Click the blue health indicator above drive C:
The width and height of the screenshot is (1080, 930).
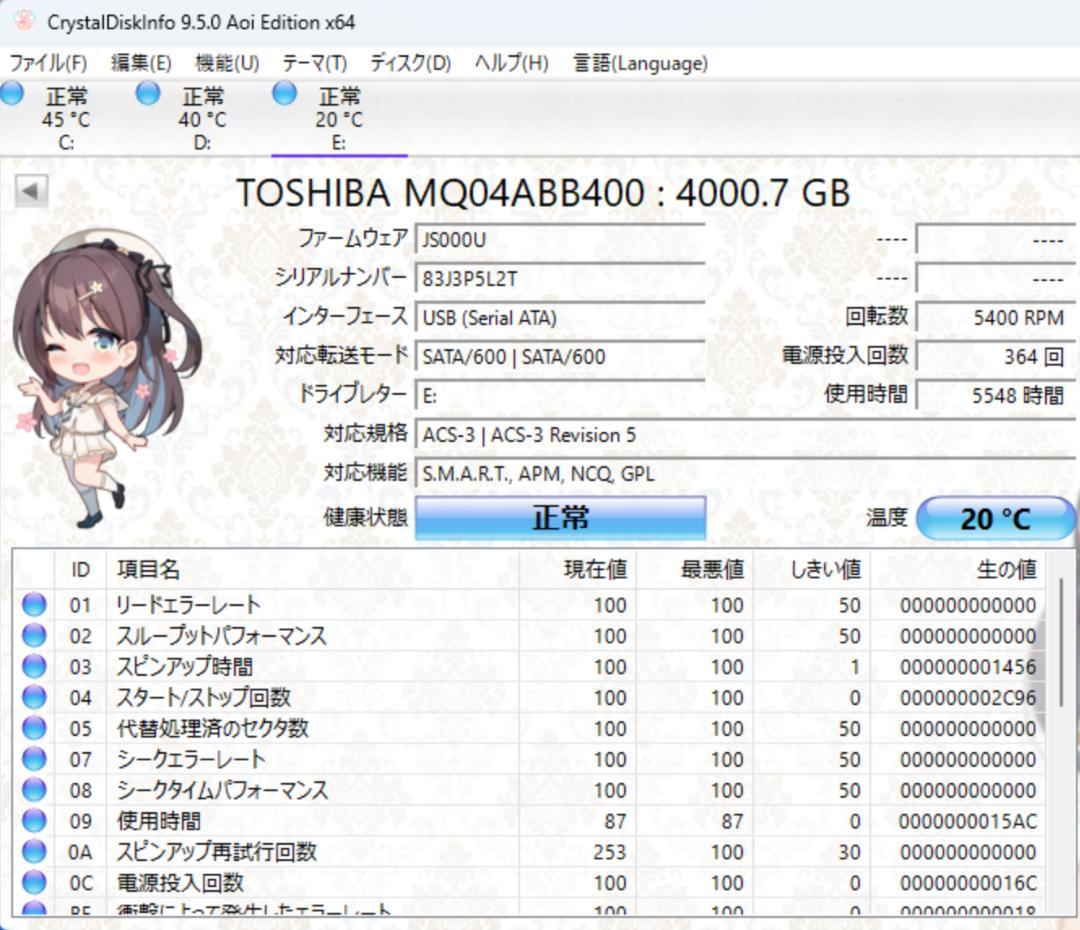coord(13,93)
